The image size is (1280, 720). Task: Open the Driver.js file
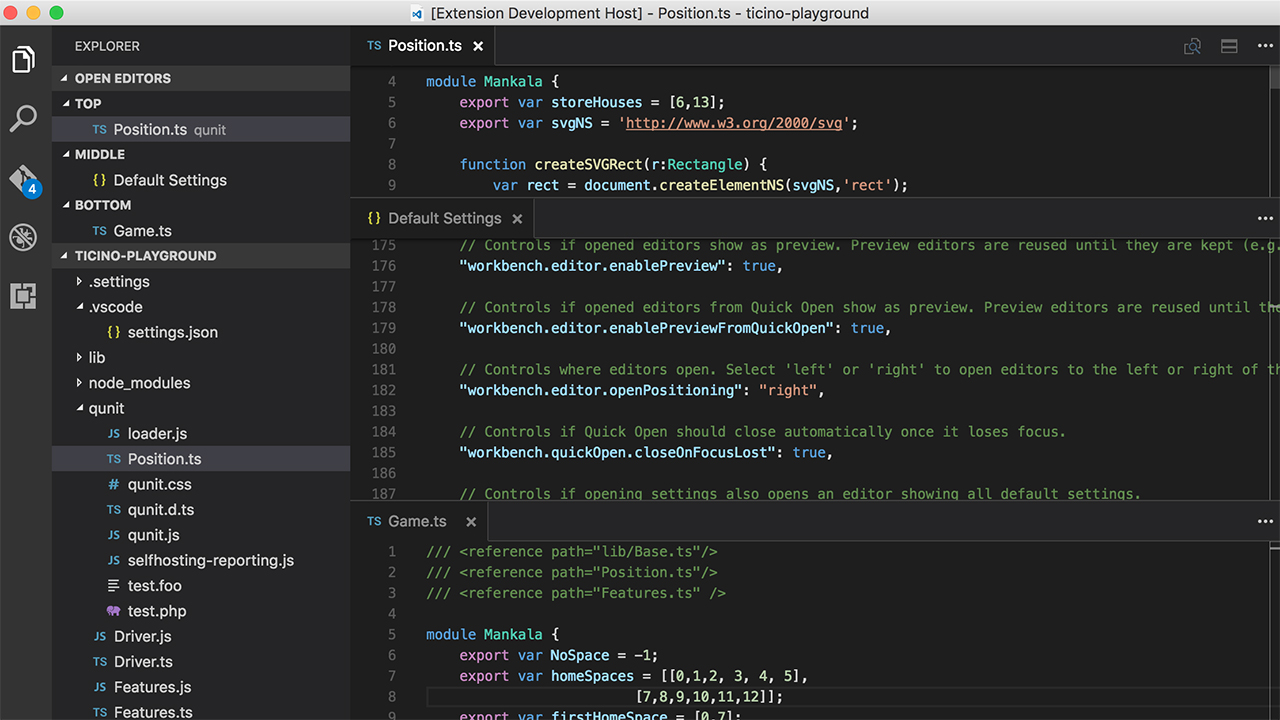click(140, 636)
